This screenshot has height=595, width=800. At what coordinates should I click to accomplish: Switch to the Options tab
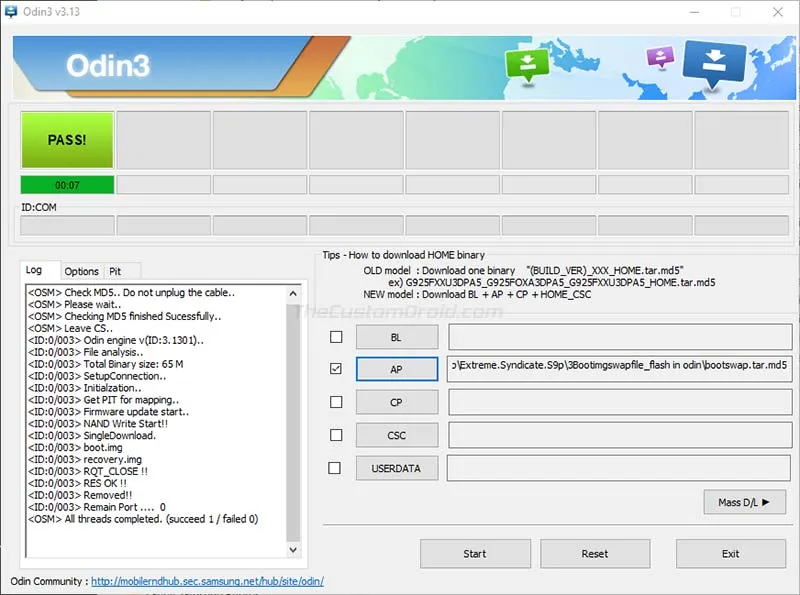[x=82, y=271]
